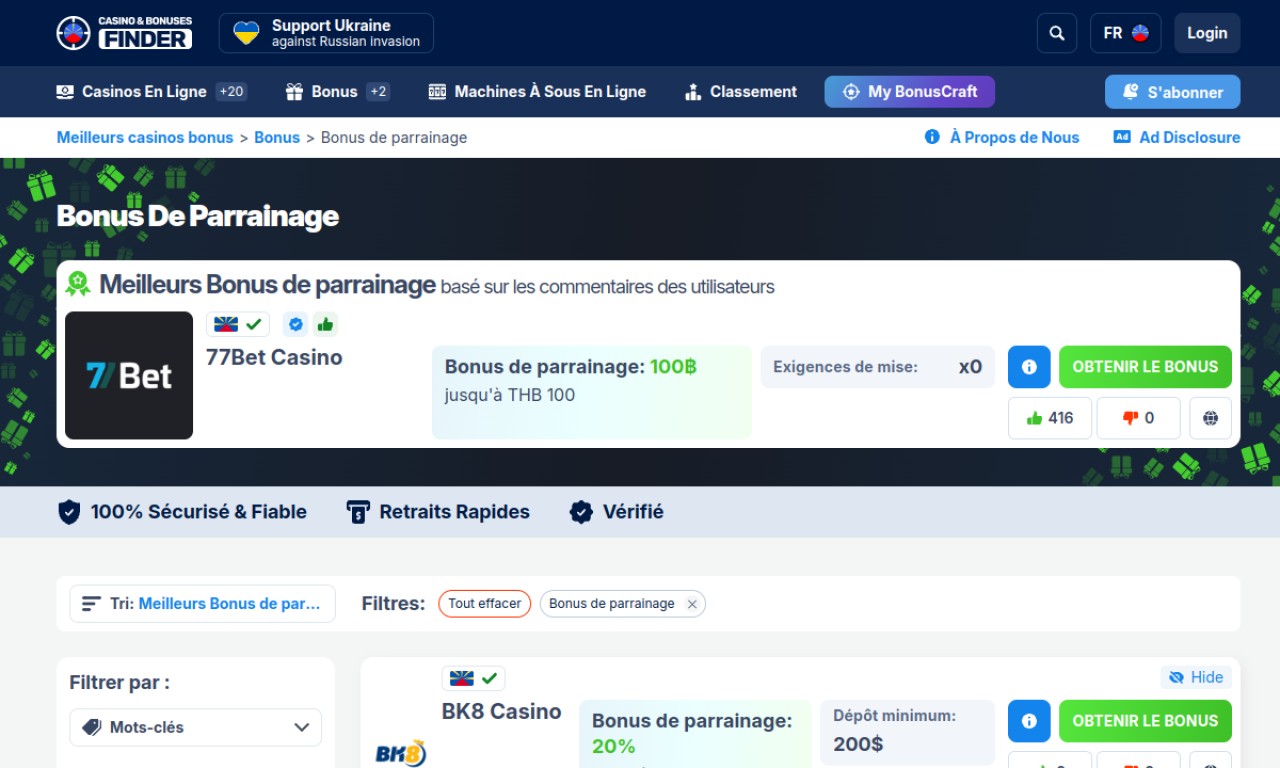The image size is (1280, 768).
Task: Open the search icon in the header
Action: click(x=1057, y=33)
